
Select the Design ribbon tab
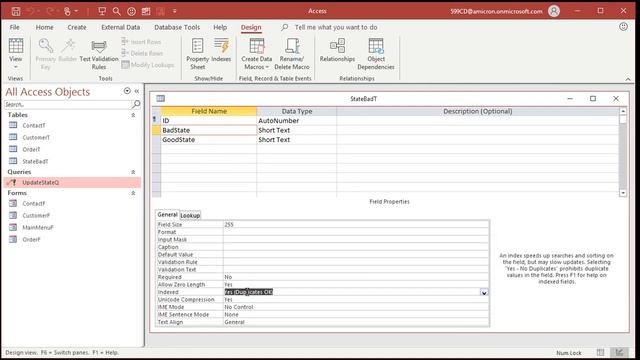[251, 27]
